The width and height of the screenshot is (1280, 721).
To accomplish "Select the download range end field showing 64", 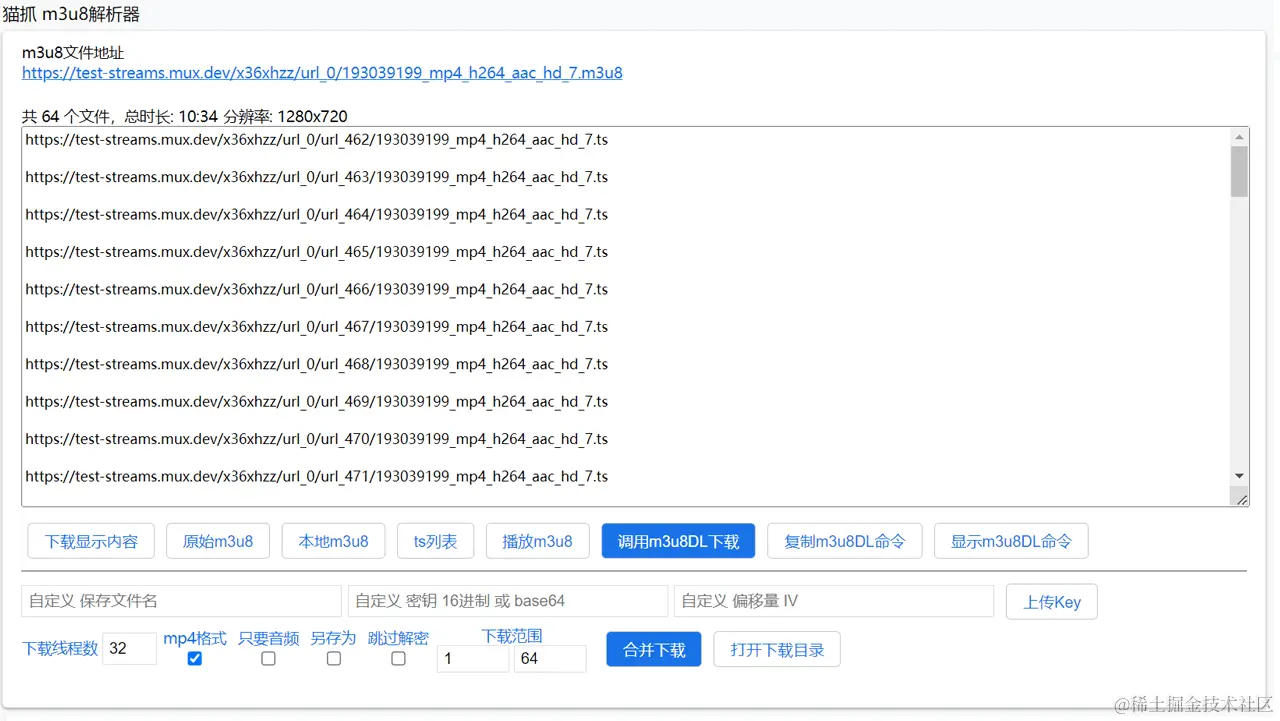I will (550, 658).
